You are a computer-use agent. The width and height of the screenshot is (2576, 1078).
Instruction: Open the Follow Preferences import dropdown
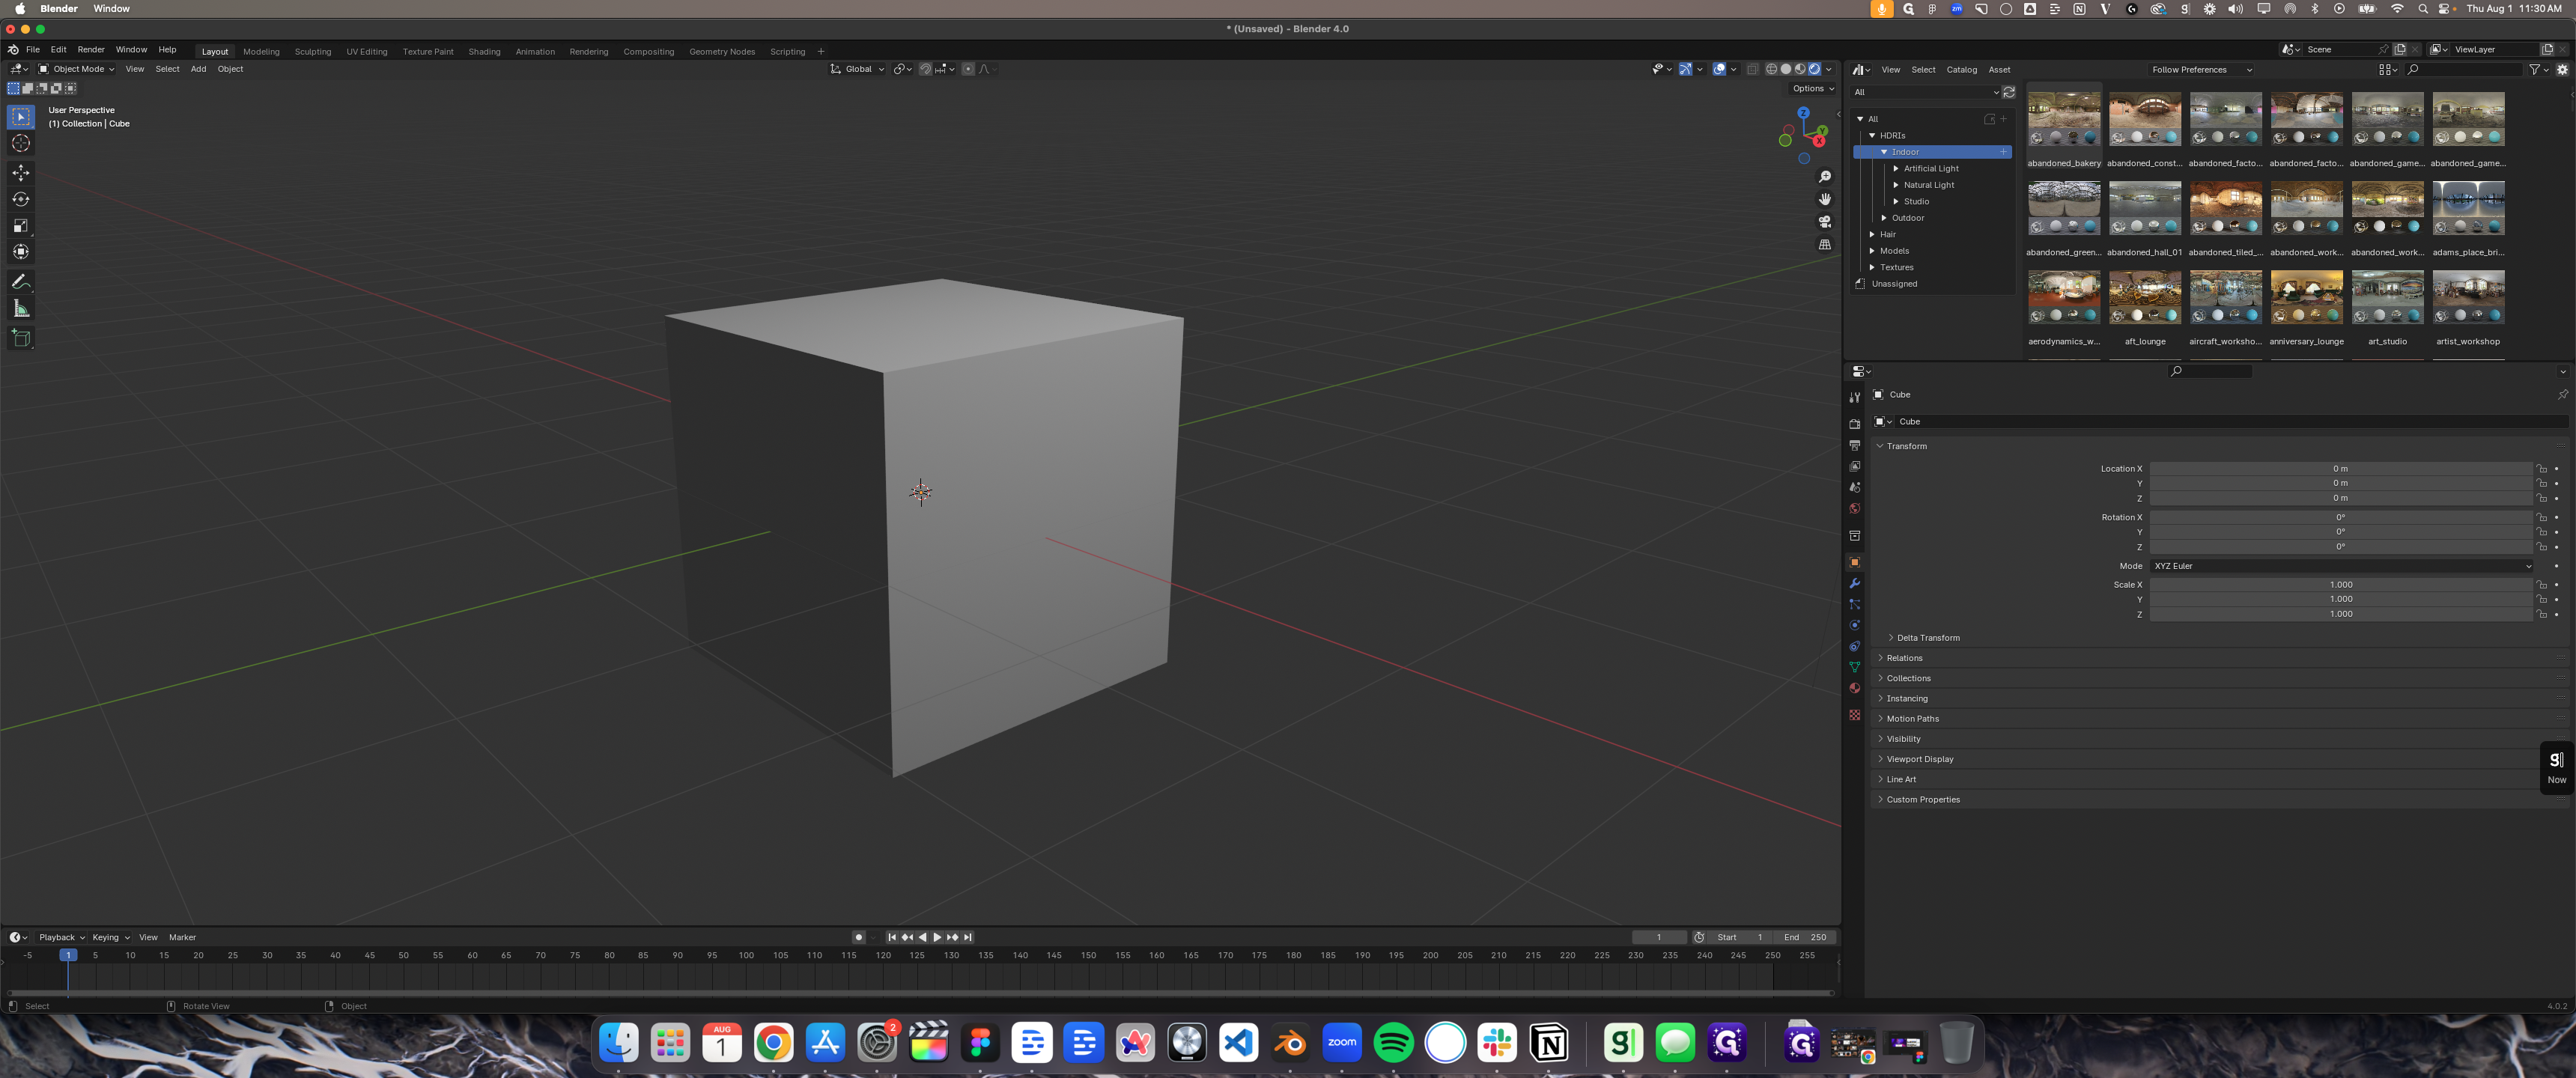(x=2201, y=70)
